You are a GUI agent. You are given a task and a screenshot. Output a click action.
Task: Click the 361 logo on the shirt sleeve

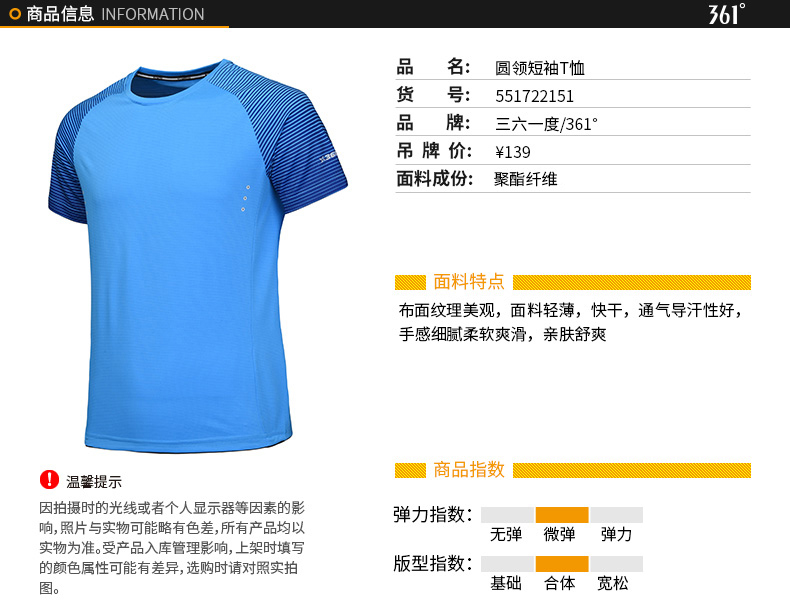[329, 159]
